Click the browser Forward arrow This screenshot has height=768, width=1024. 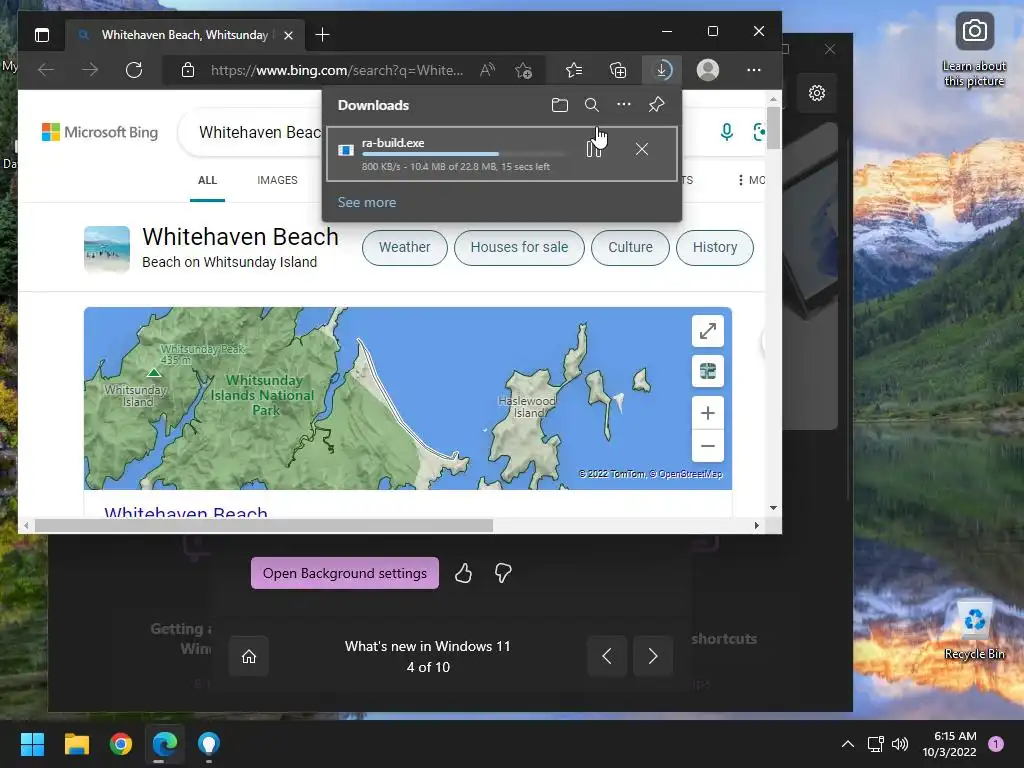tap(90, 70)
